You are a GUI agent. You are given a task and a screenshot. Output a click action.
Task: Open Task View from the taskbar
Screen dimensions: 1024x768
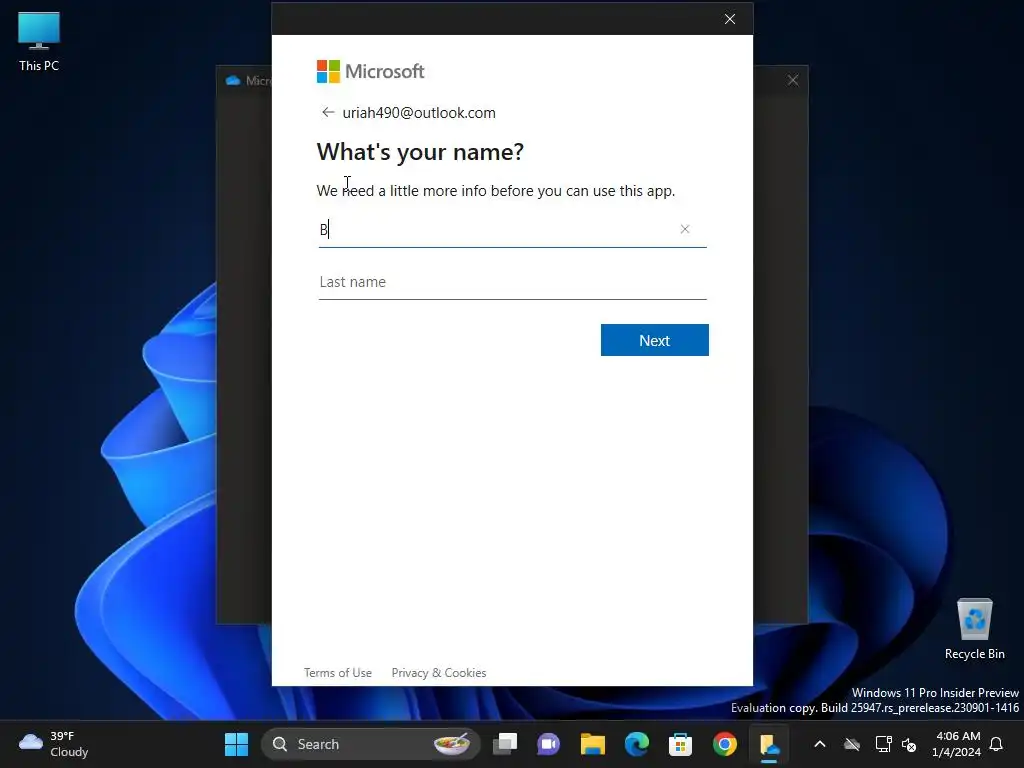(505, 744)
